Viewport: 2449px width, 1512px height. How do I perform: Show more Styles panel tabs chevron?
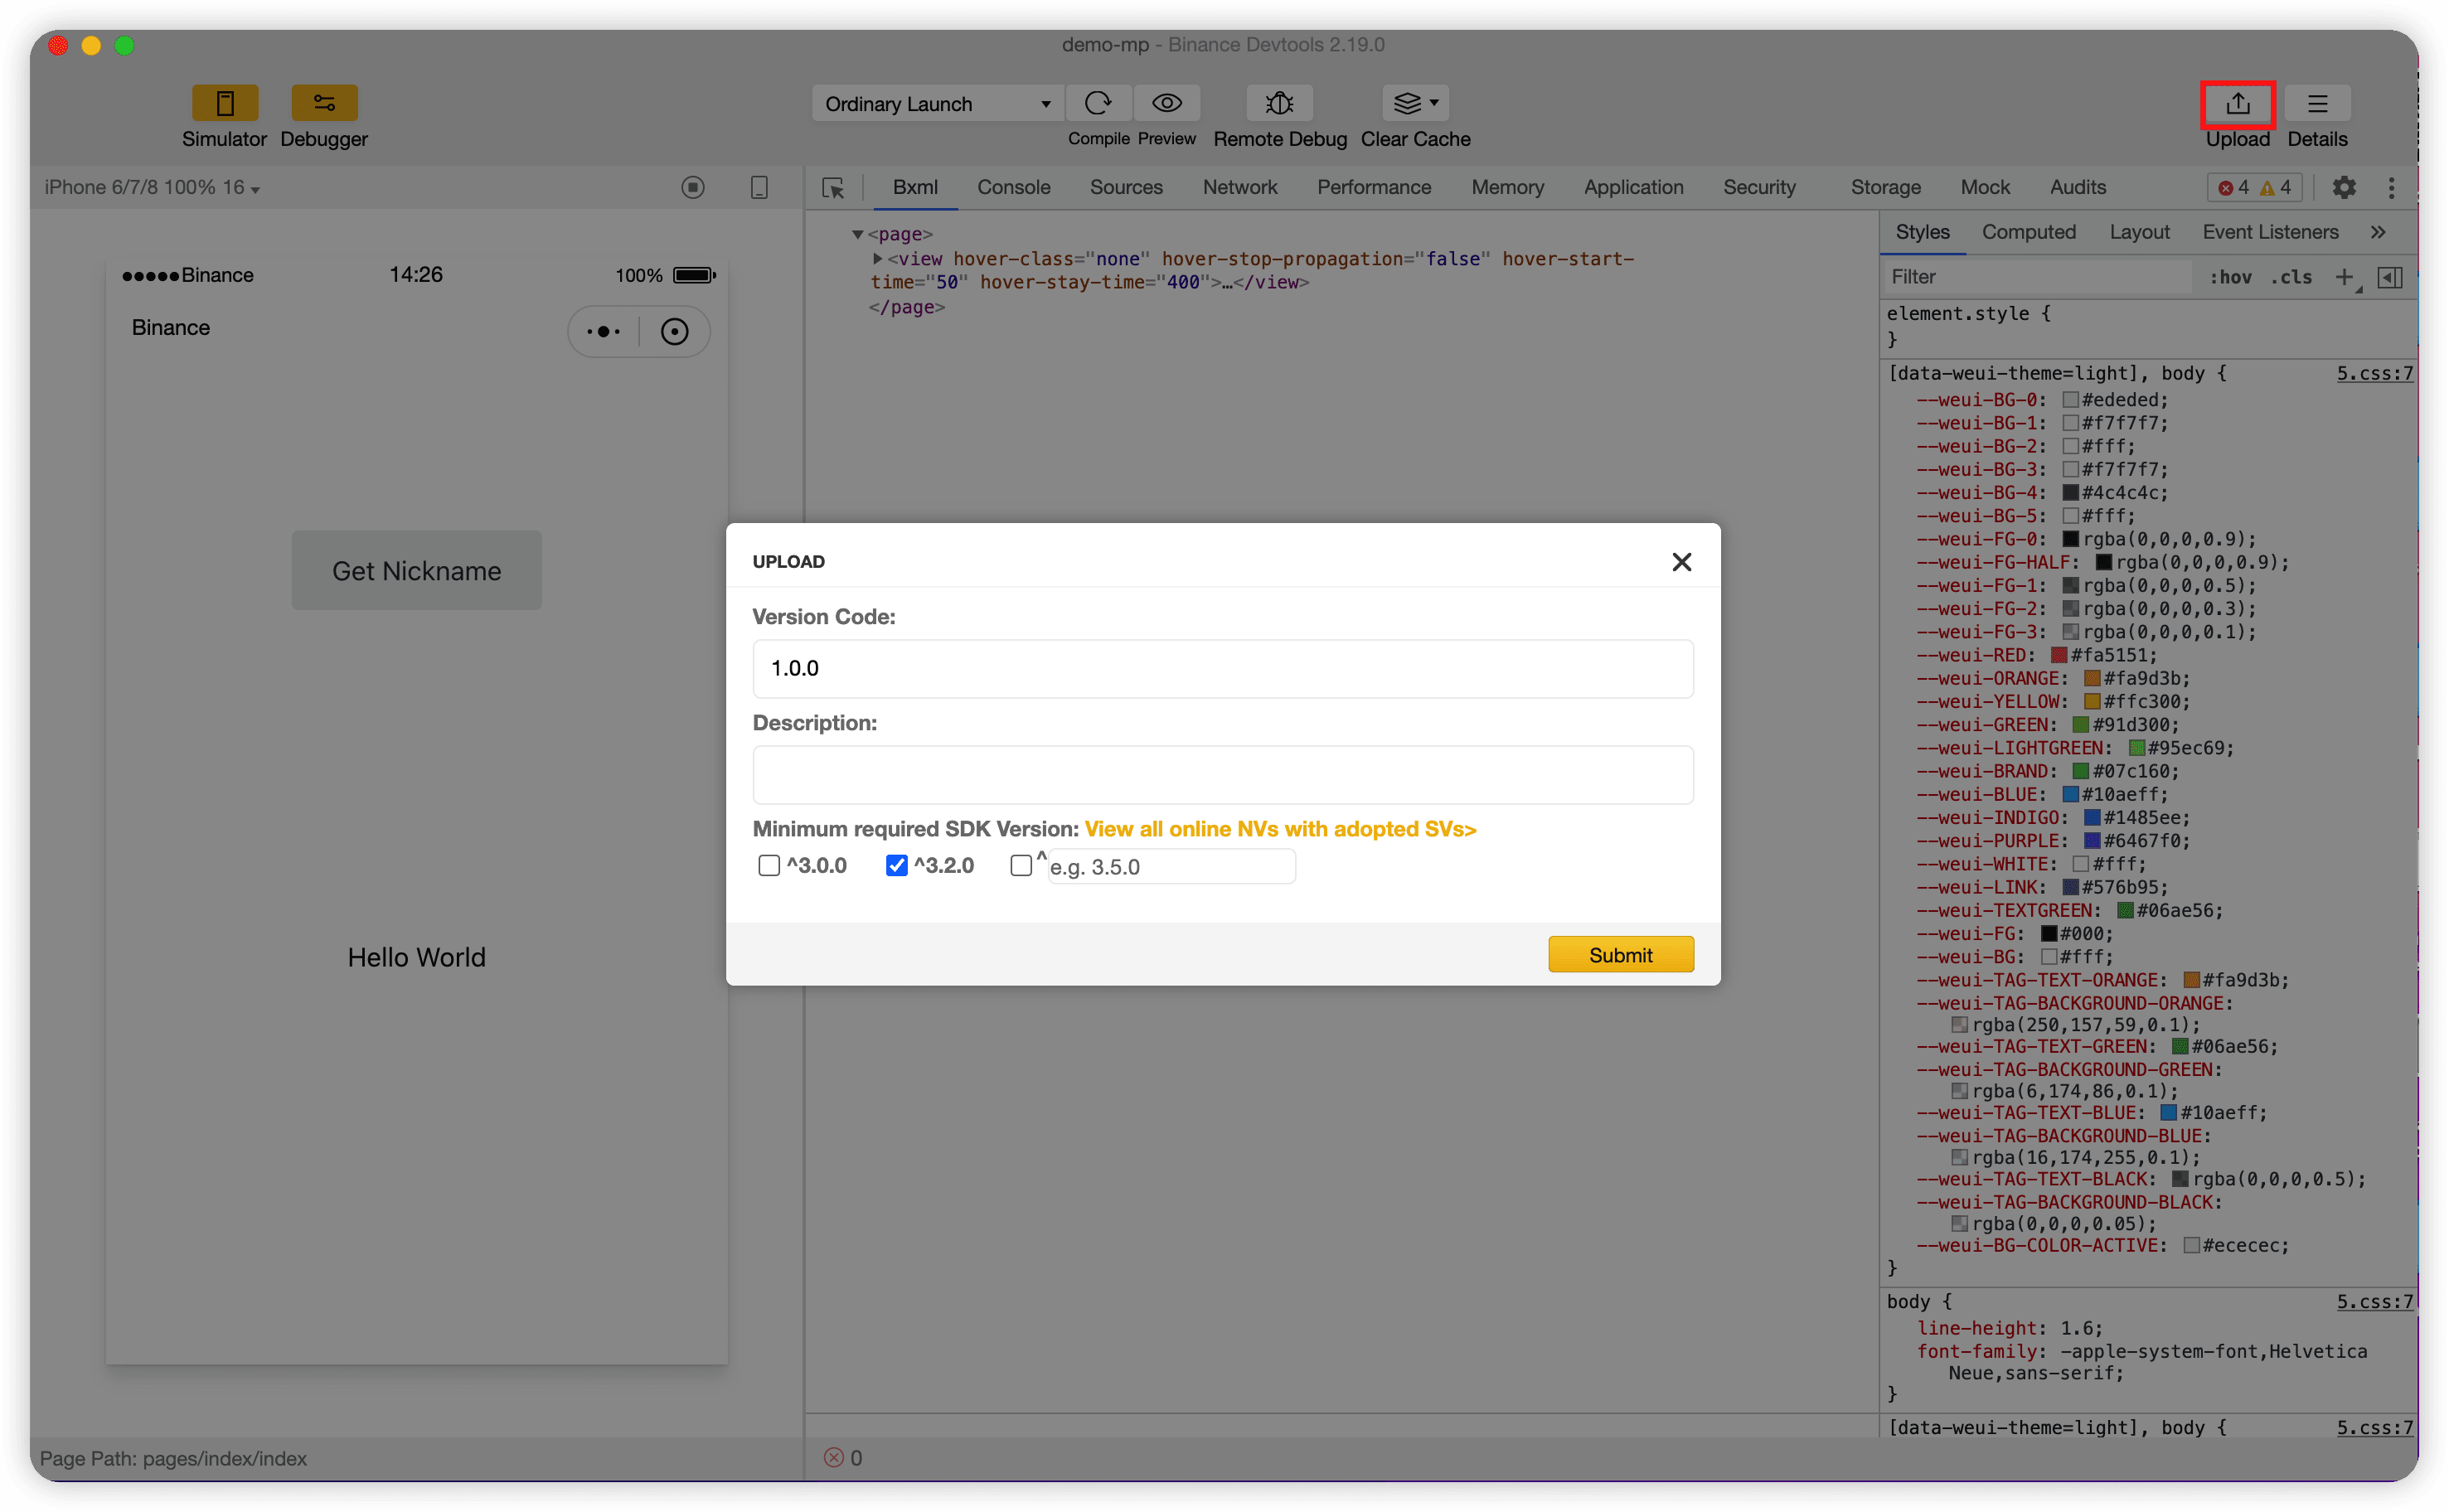2378,232
